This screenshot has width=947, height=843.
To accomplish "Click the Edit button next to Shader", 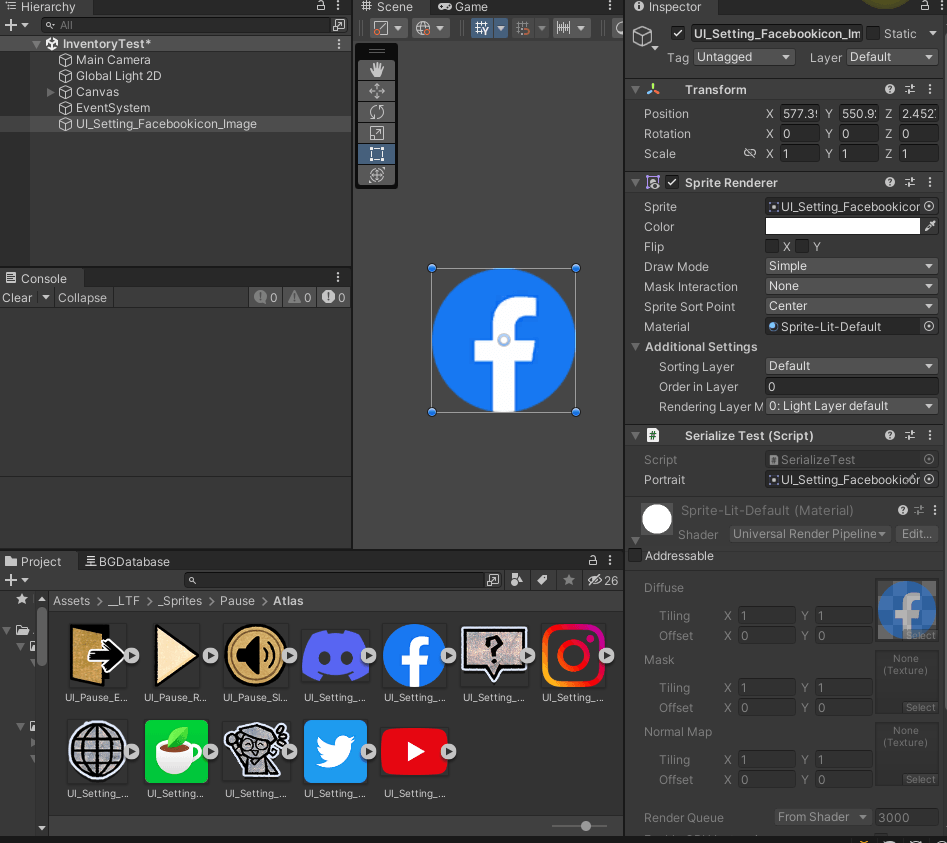I will (916, 534).
